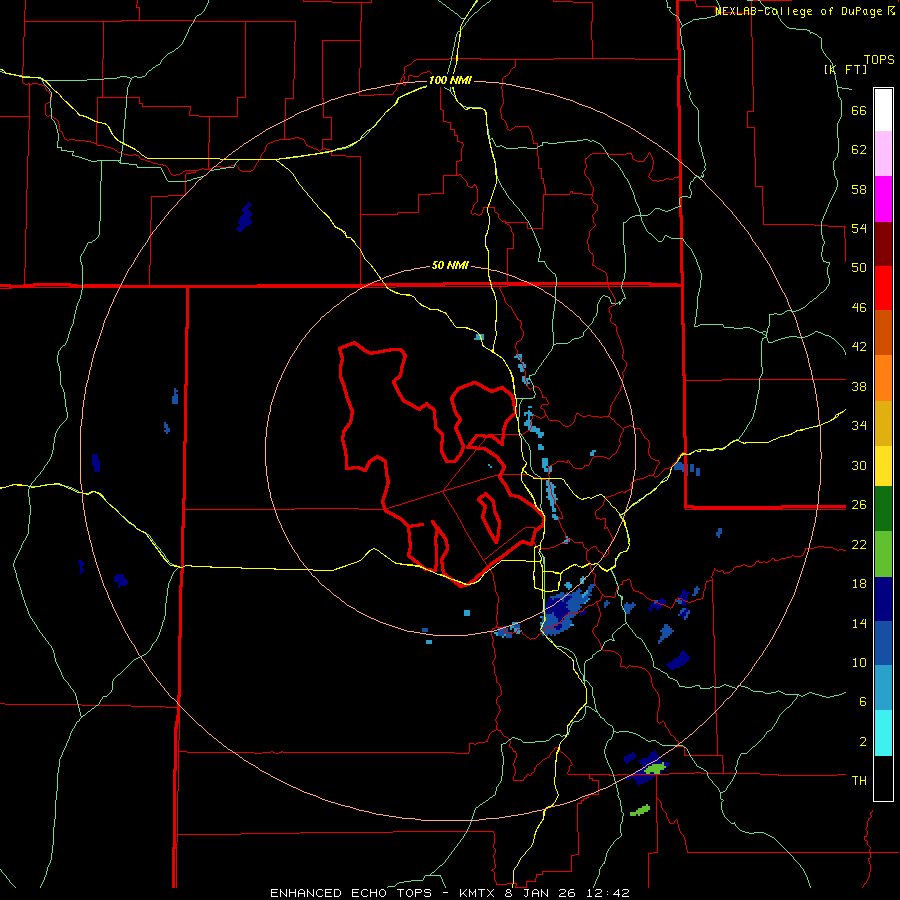Click the legend value "26"
This screenshot has width=900, height=900.
pyautogui.click(x=859, y=505)
